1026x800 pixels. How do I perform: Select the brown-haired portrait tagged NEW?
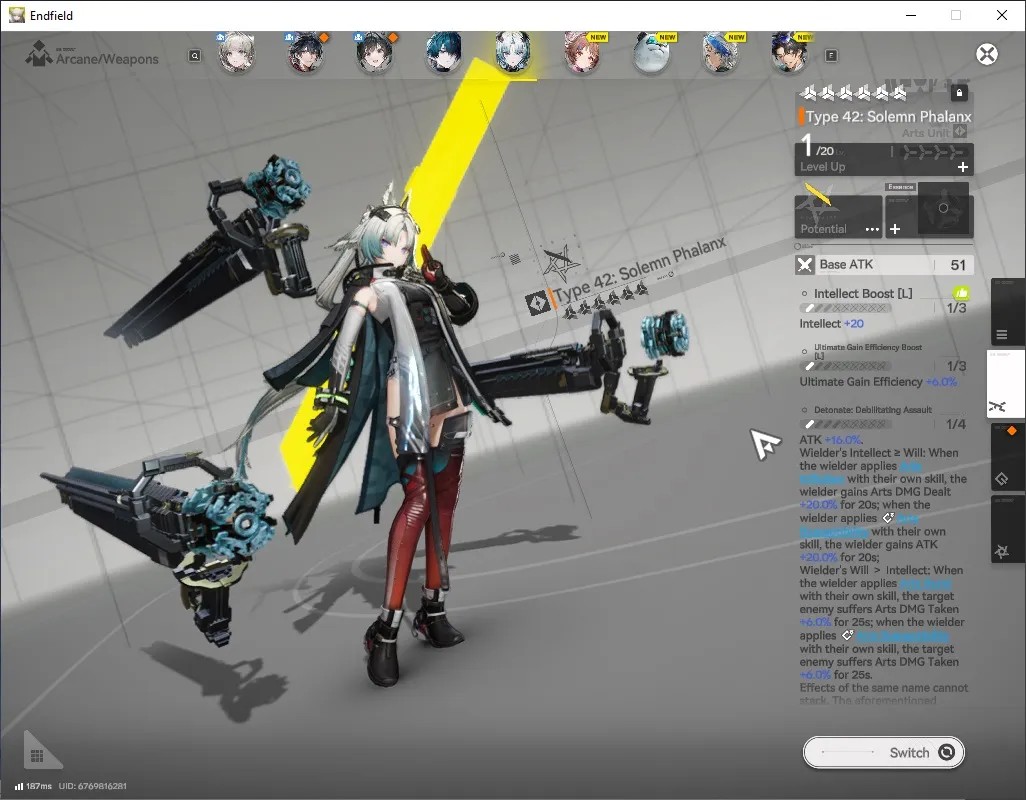[x=582, y=52]
